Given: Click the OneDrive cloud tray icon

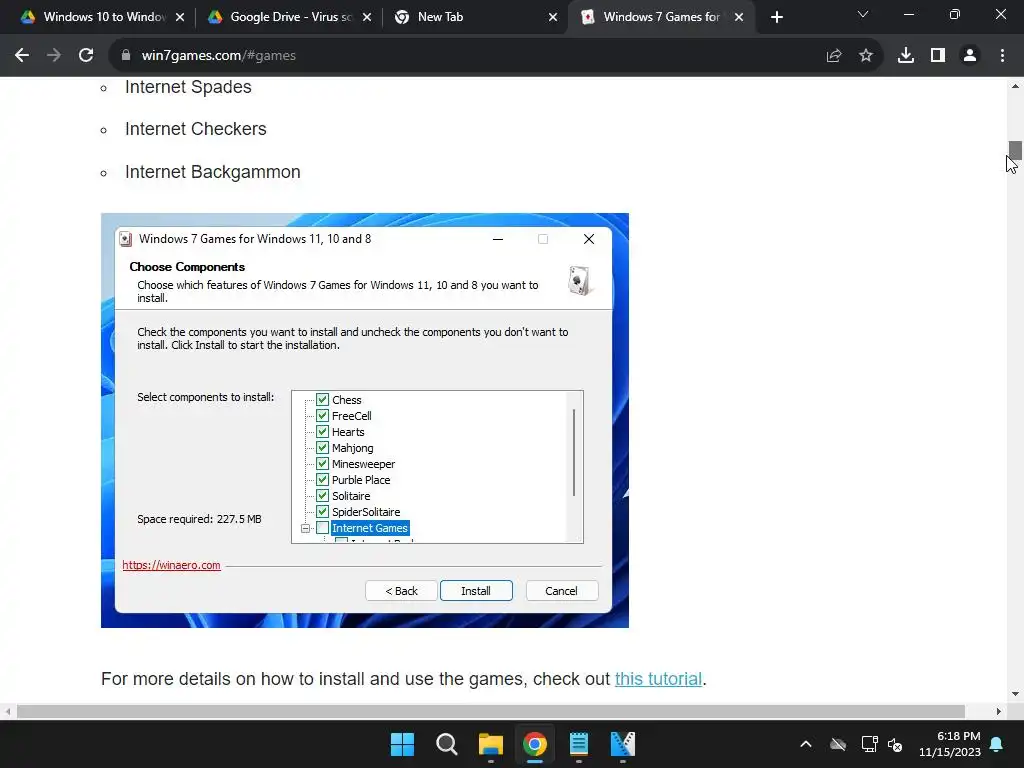Looking at the screenshot, I should pyautogui.click(x=838, y=744).
